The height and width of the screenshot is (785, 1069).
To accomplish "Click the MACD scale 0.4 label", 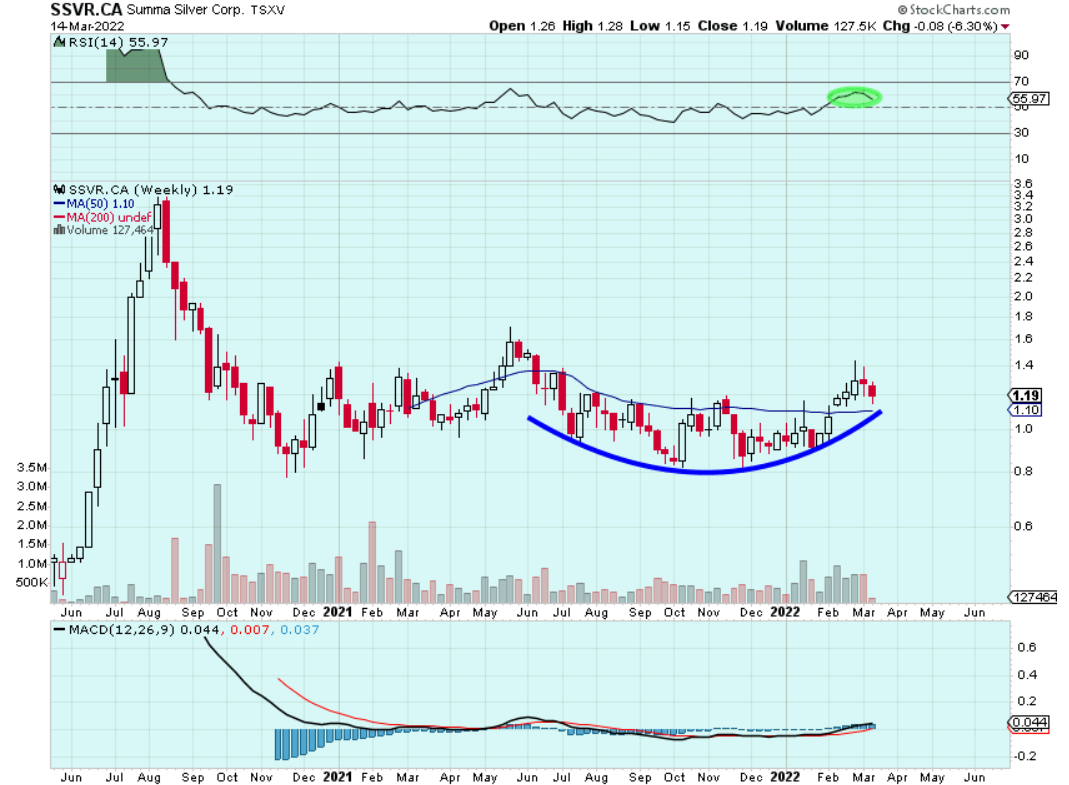I will point(1027,675).
